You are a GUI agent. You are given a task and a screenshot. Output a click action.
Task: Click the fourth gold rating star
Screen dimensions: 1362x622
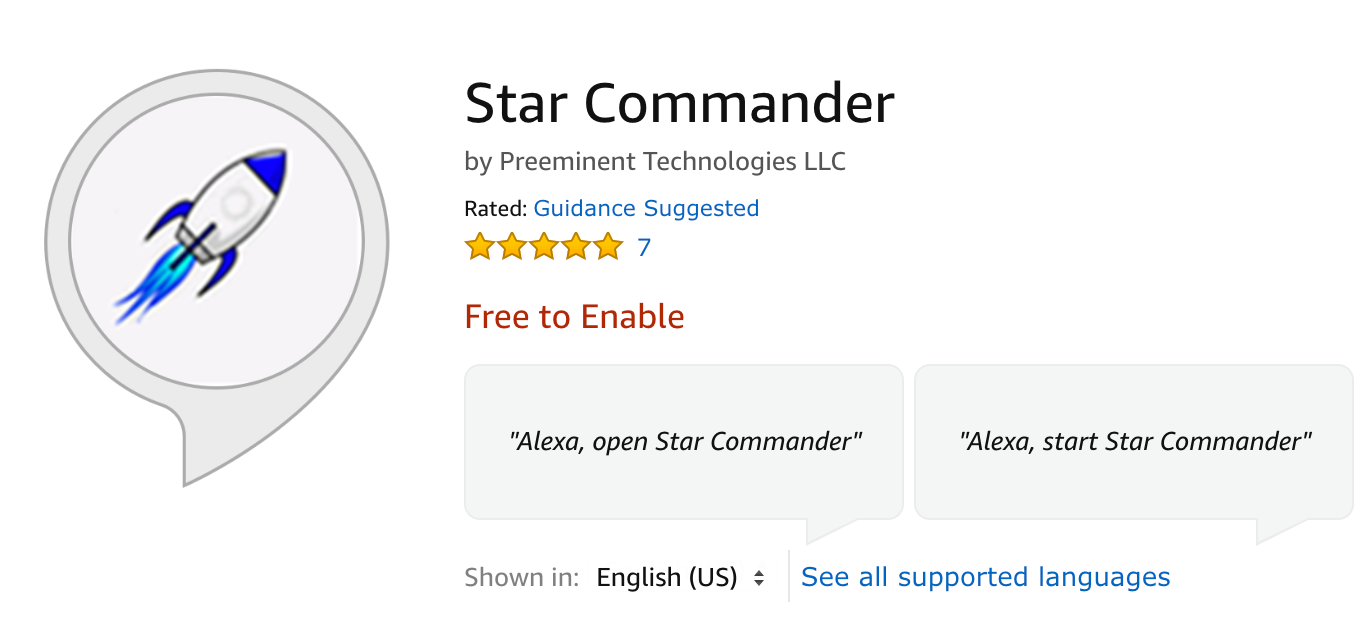576,247
